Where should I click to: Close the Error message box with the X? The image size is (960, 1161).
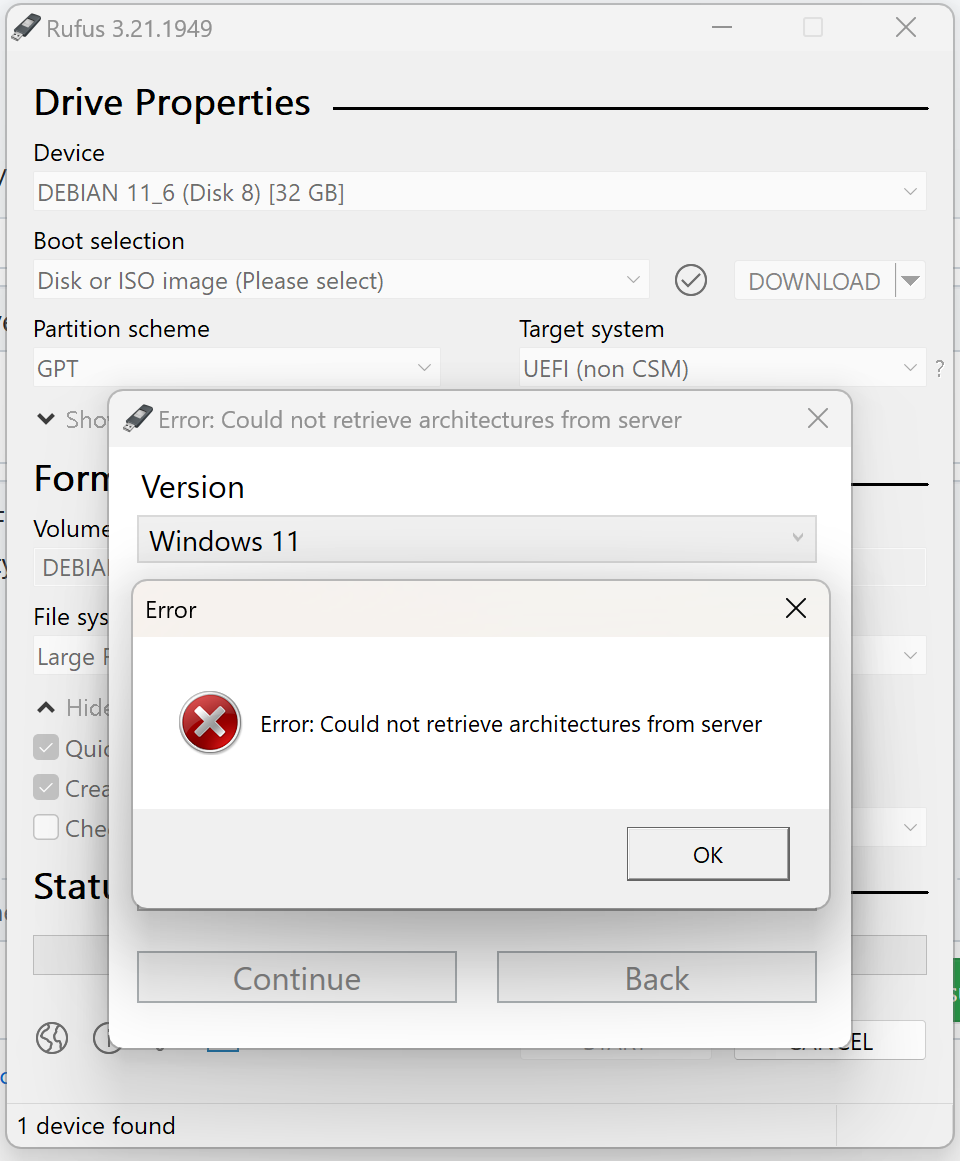pos(795,608)
